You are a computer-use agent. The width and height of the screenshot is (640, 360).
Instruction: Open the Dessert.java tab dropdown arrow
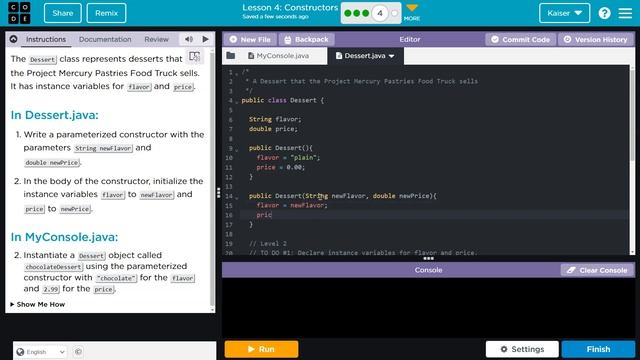point(392,56)
